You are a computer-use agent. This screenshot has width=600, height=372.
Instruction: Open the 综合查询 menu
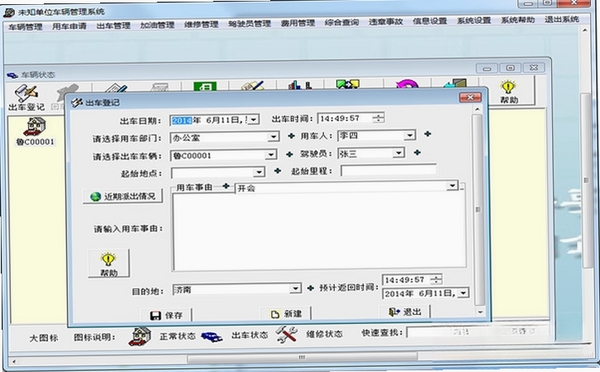tap(342, 23)
